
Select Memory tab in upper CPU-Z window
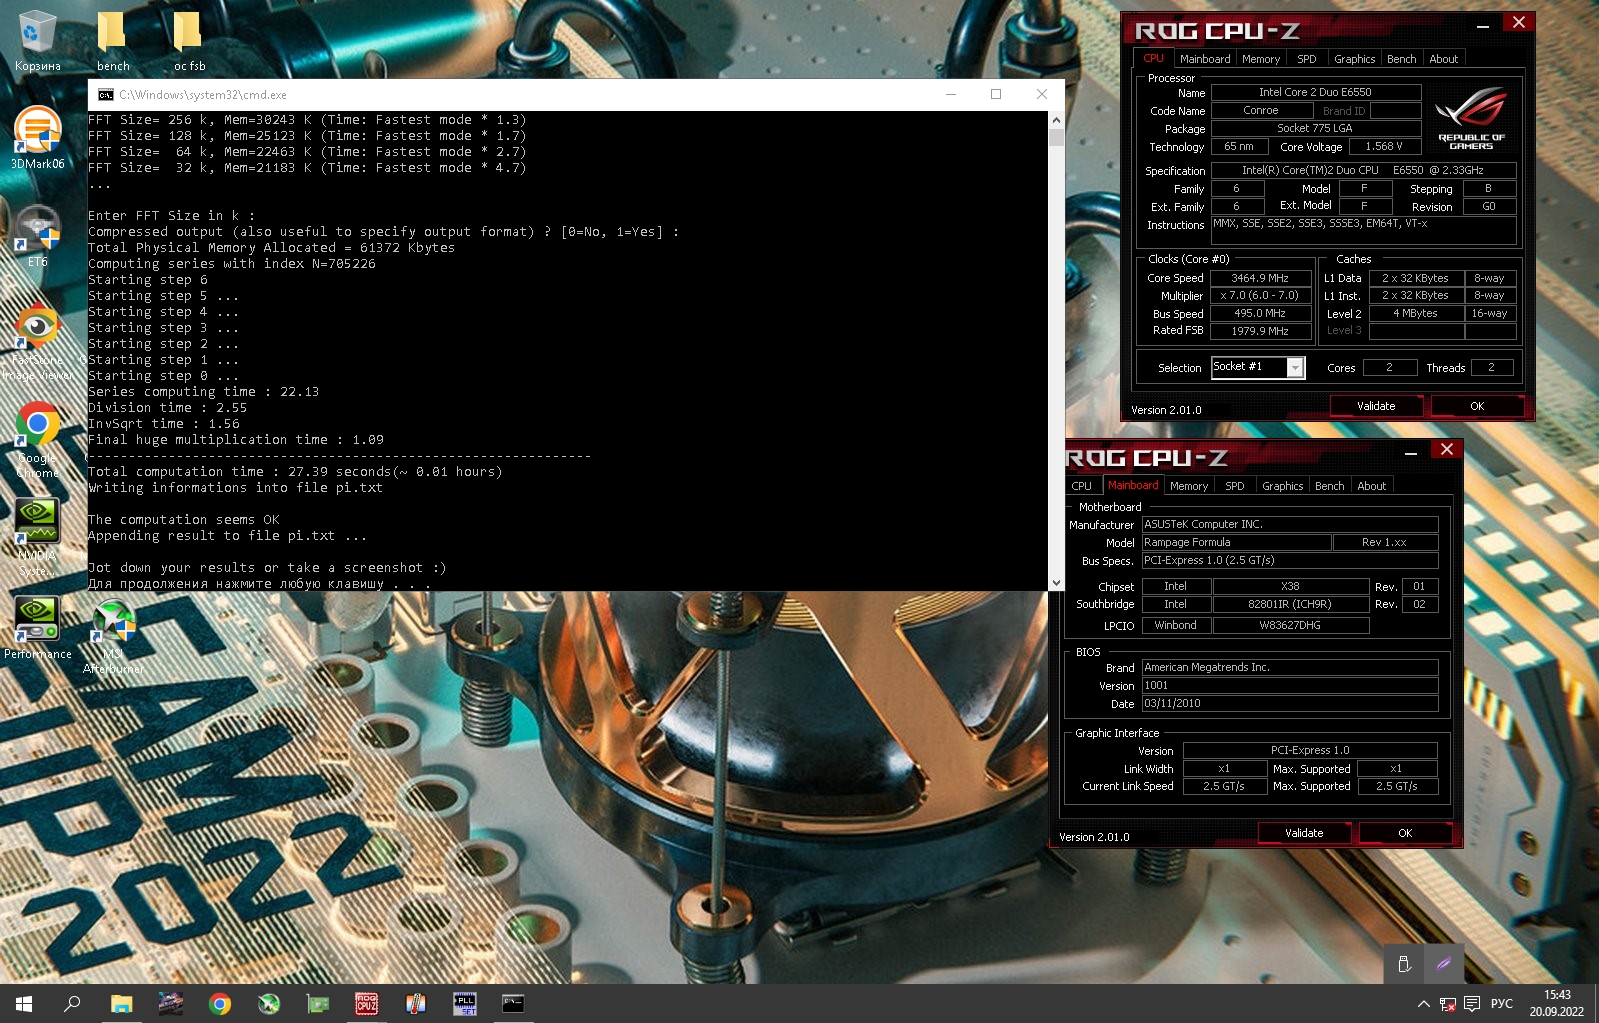(x=1261, y=59)
